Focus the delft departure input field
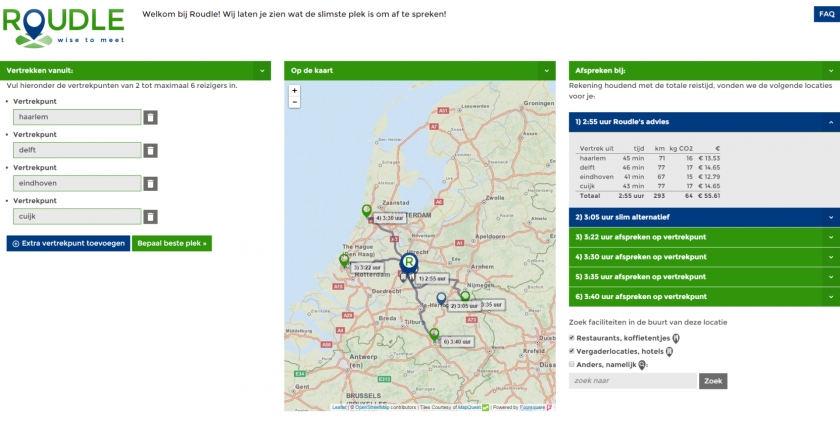This screenshot has width=840, height=430. pyautogui.click(x=77, y=150)
